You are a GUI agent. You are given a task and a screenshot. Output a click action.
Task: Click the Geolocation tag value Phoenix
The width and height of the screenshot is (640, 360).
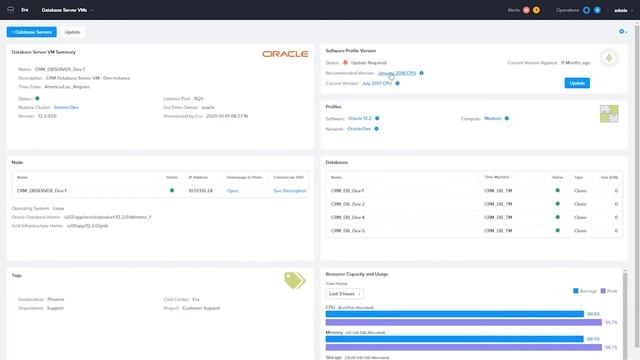56,299
